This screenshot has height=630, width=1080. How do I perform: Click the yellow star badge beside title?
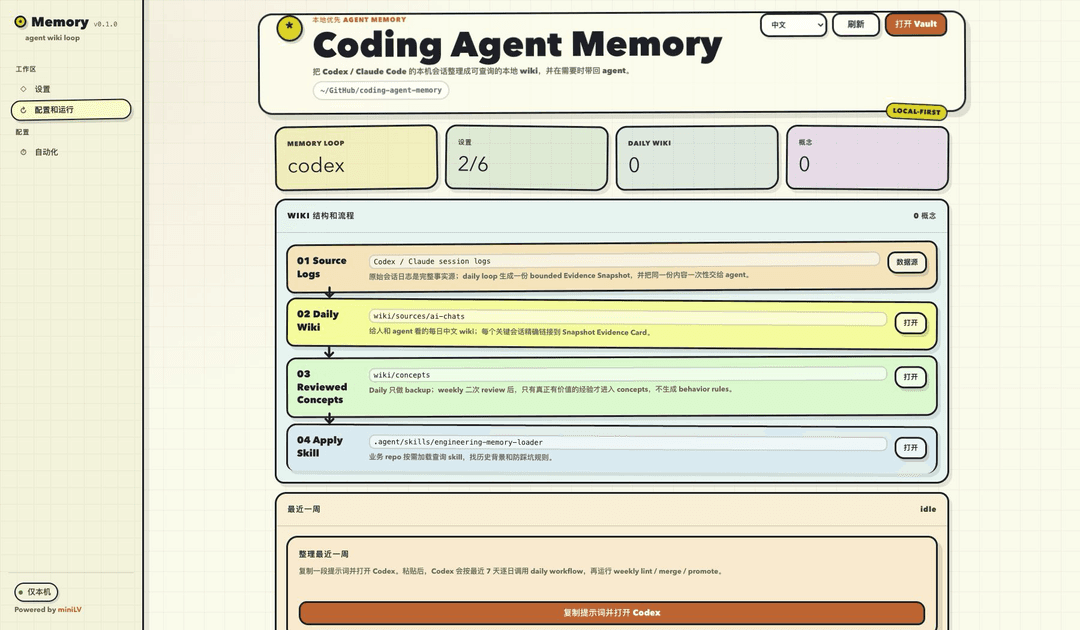tap(289, 28)
